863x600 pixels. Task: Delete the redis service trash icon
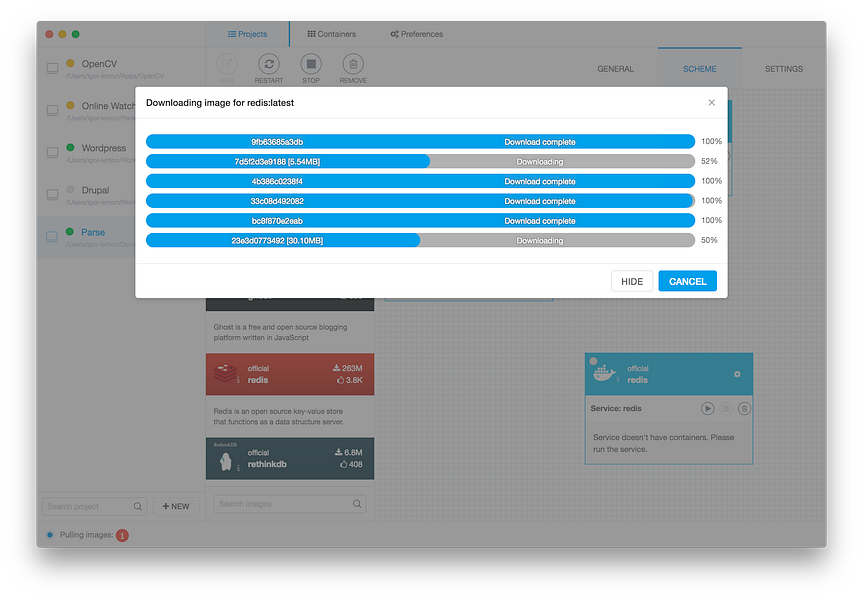pos(744,408)
